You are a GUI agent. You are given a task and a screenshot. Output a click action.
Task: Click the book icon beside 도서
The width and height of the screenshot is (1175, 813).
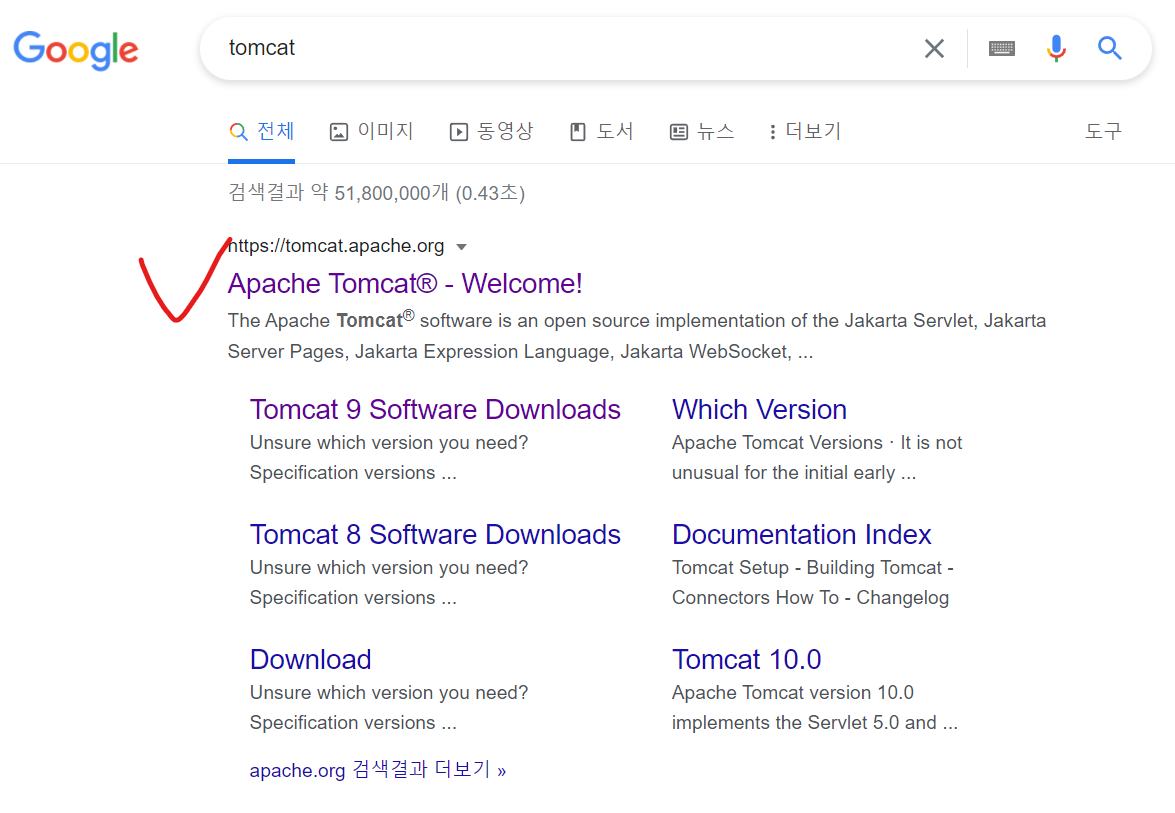pos(578,133)
